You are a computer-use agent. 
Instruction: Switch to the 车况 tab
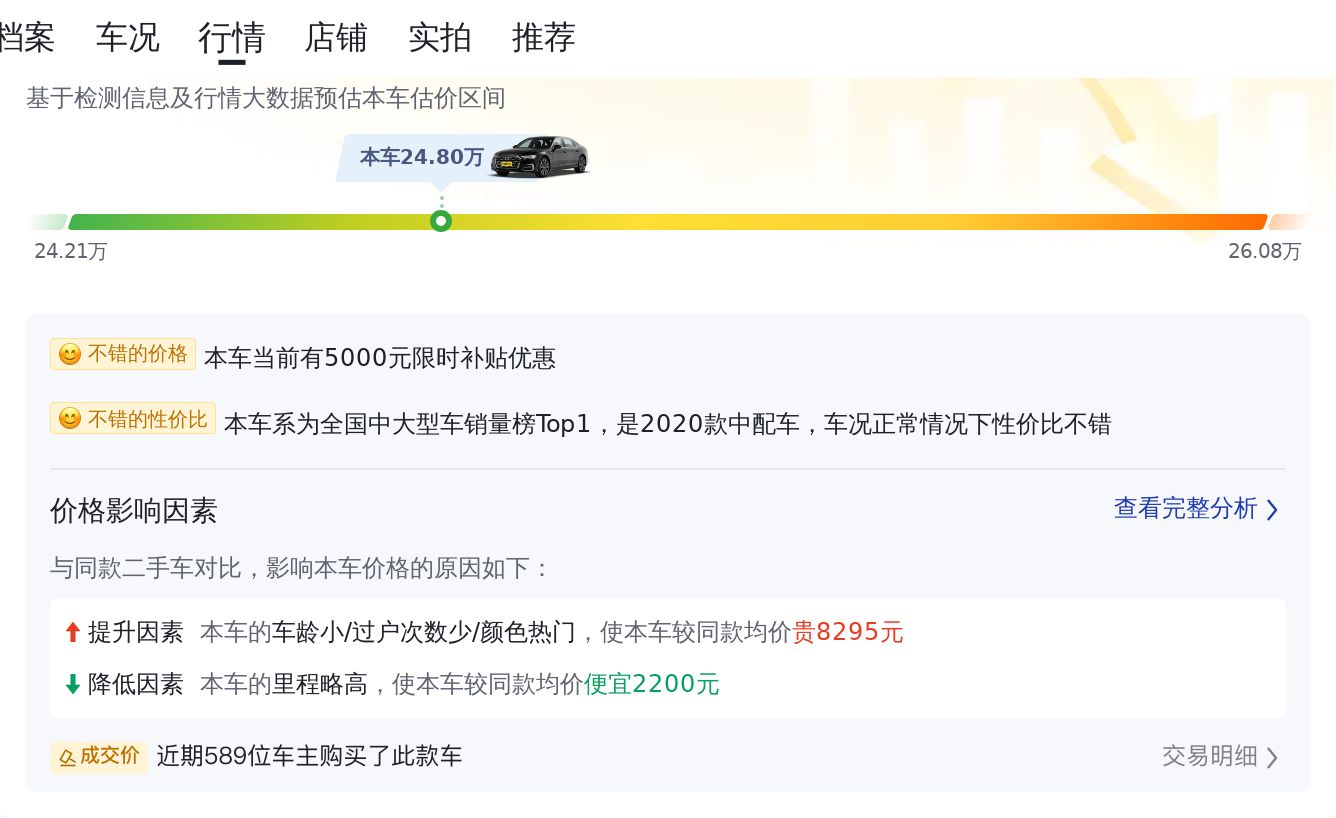127,38
